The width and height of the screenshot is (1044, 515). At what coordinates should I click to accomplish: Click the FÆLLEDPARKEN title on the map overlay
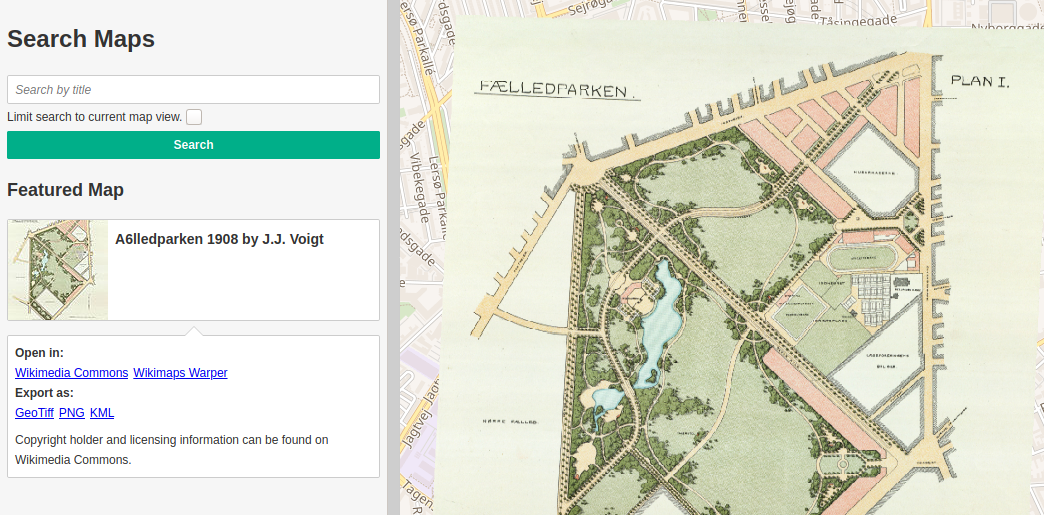pyautogui.click(x=554, y=90)
